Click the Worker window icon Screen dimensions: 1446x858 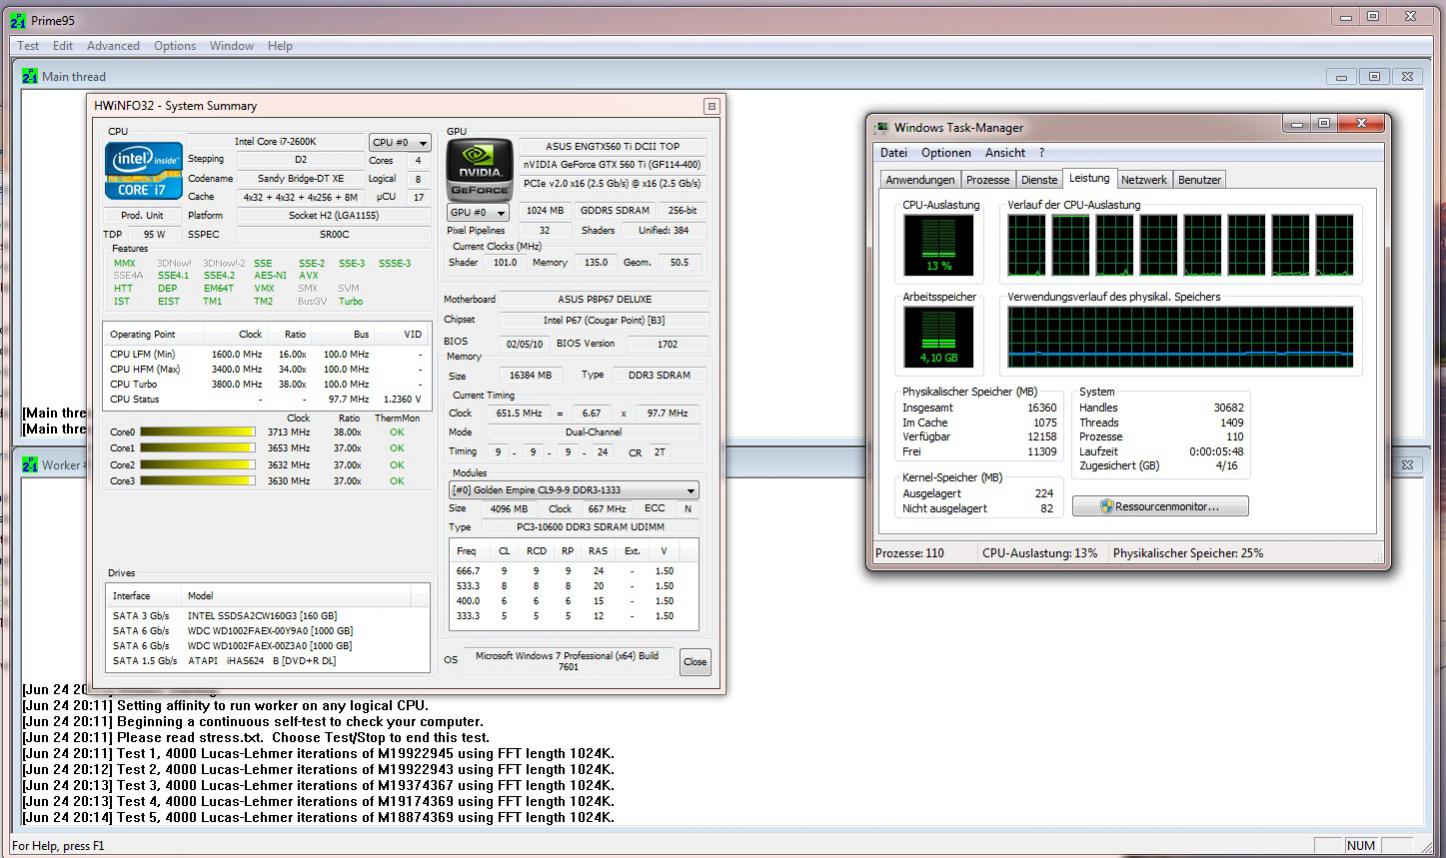30,465
